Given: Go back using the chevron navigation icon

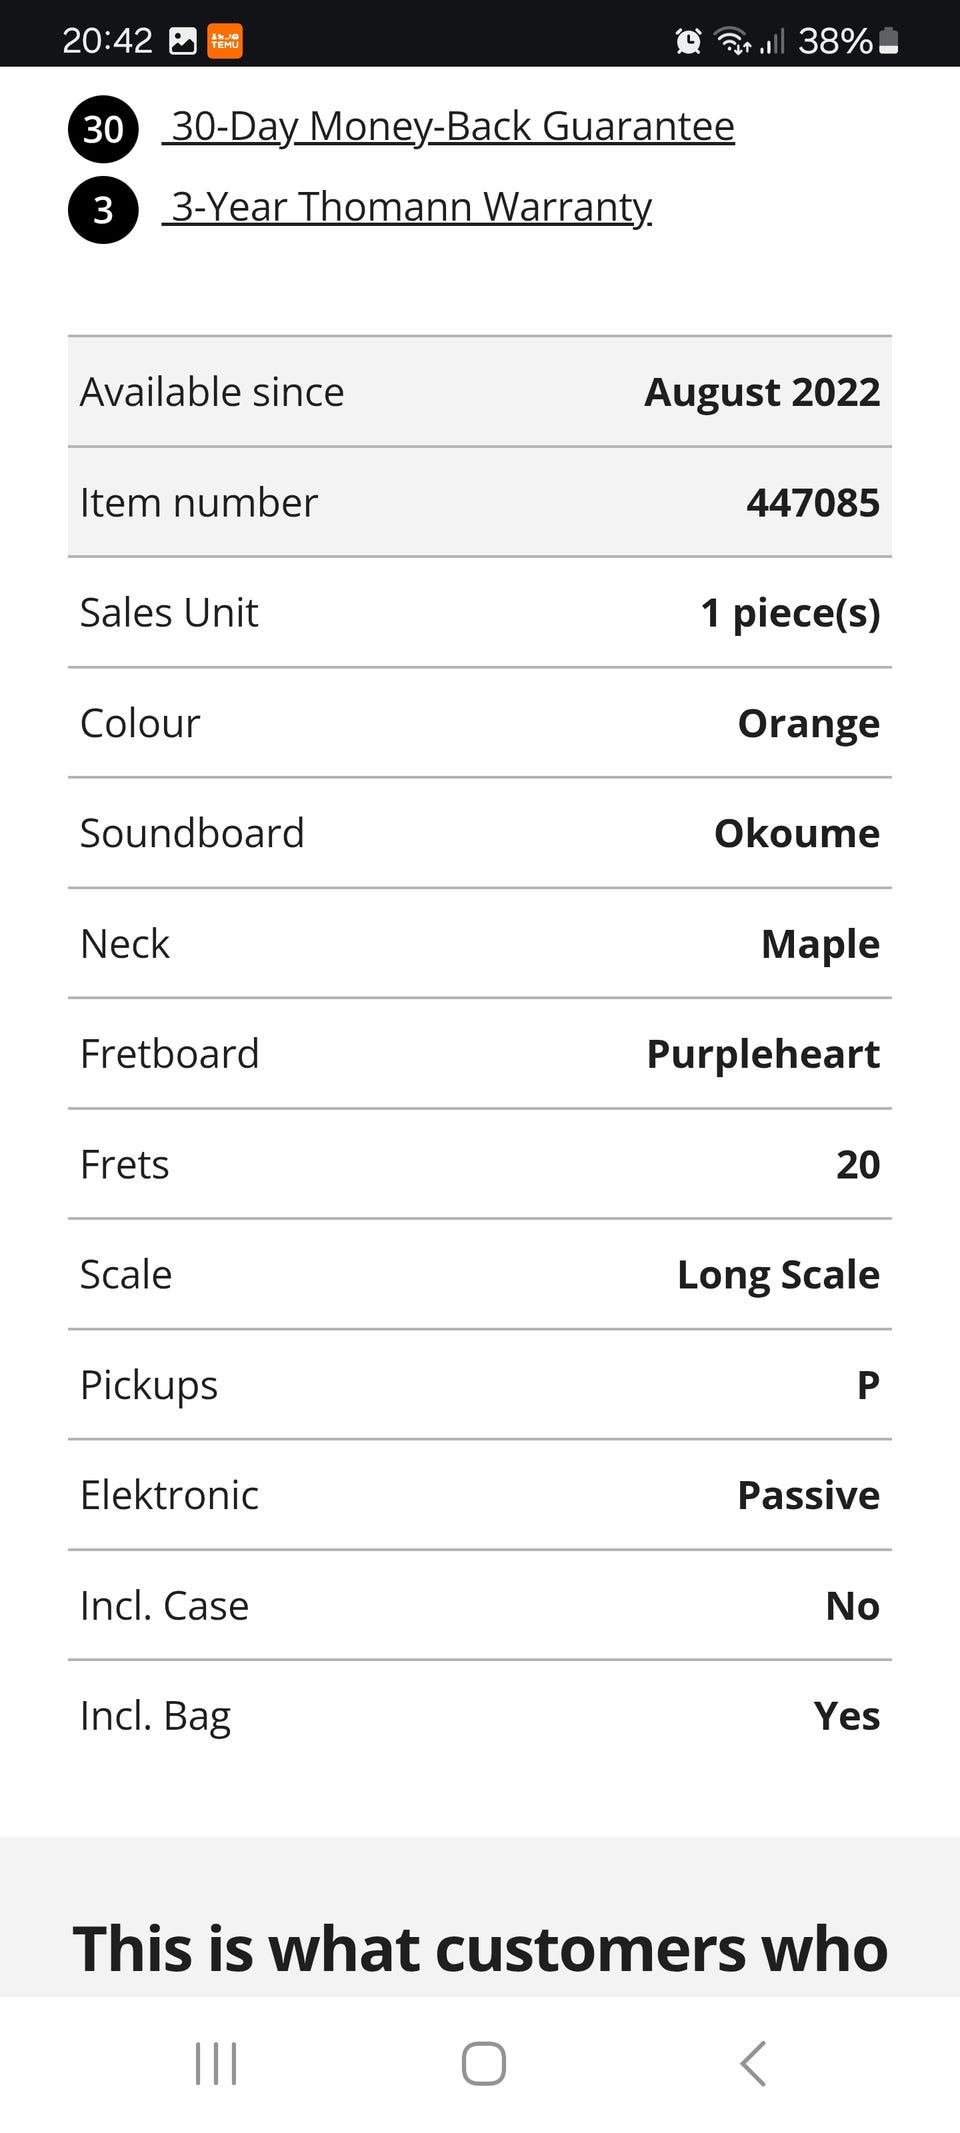Looking at the screenshot, I should (x=753, y=2063).
